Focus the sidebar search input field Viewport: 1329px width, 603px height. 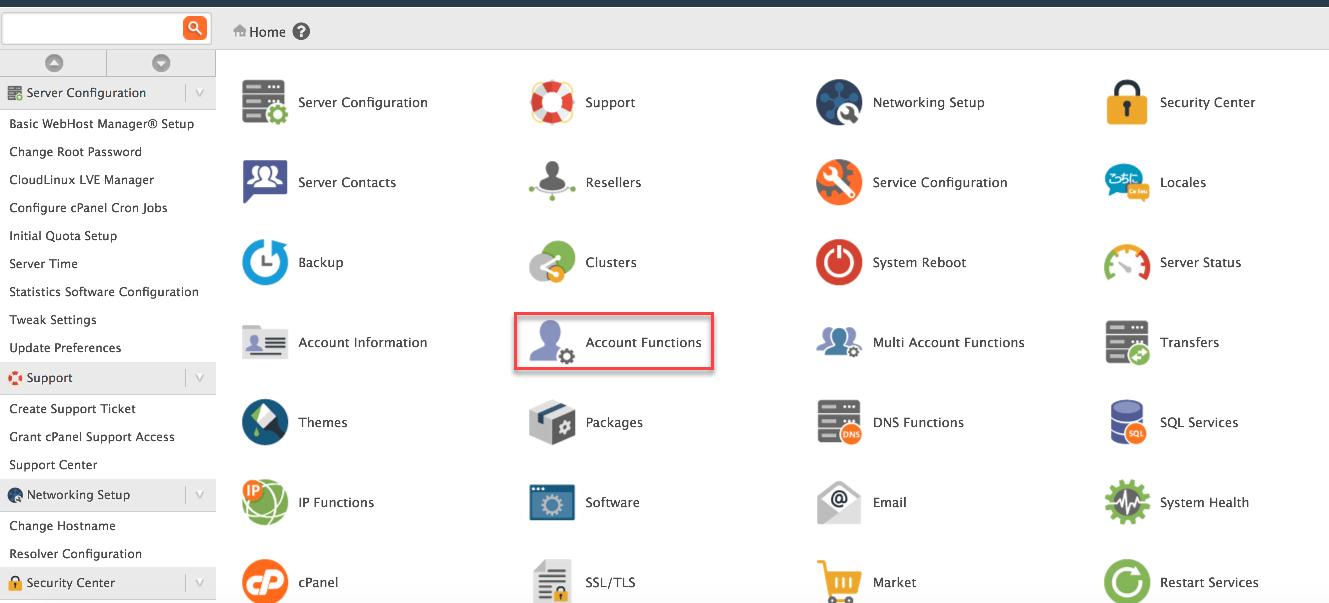(x=92, y=29)
